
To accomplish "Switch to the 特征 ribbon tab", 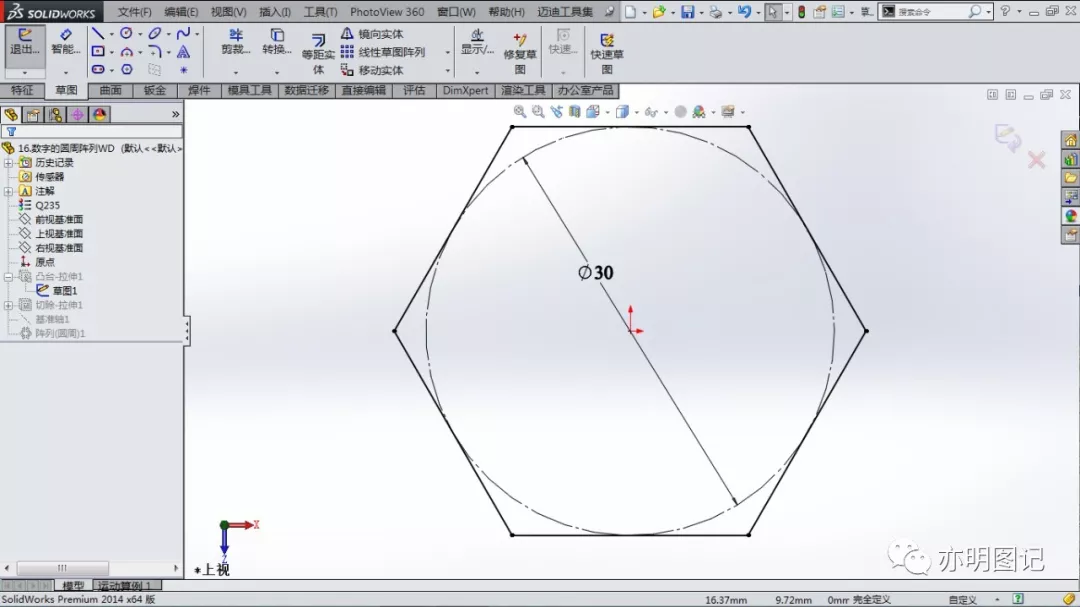I will pyautogui.click(x=22, y=90).
